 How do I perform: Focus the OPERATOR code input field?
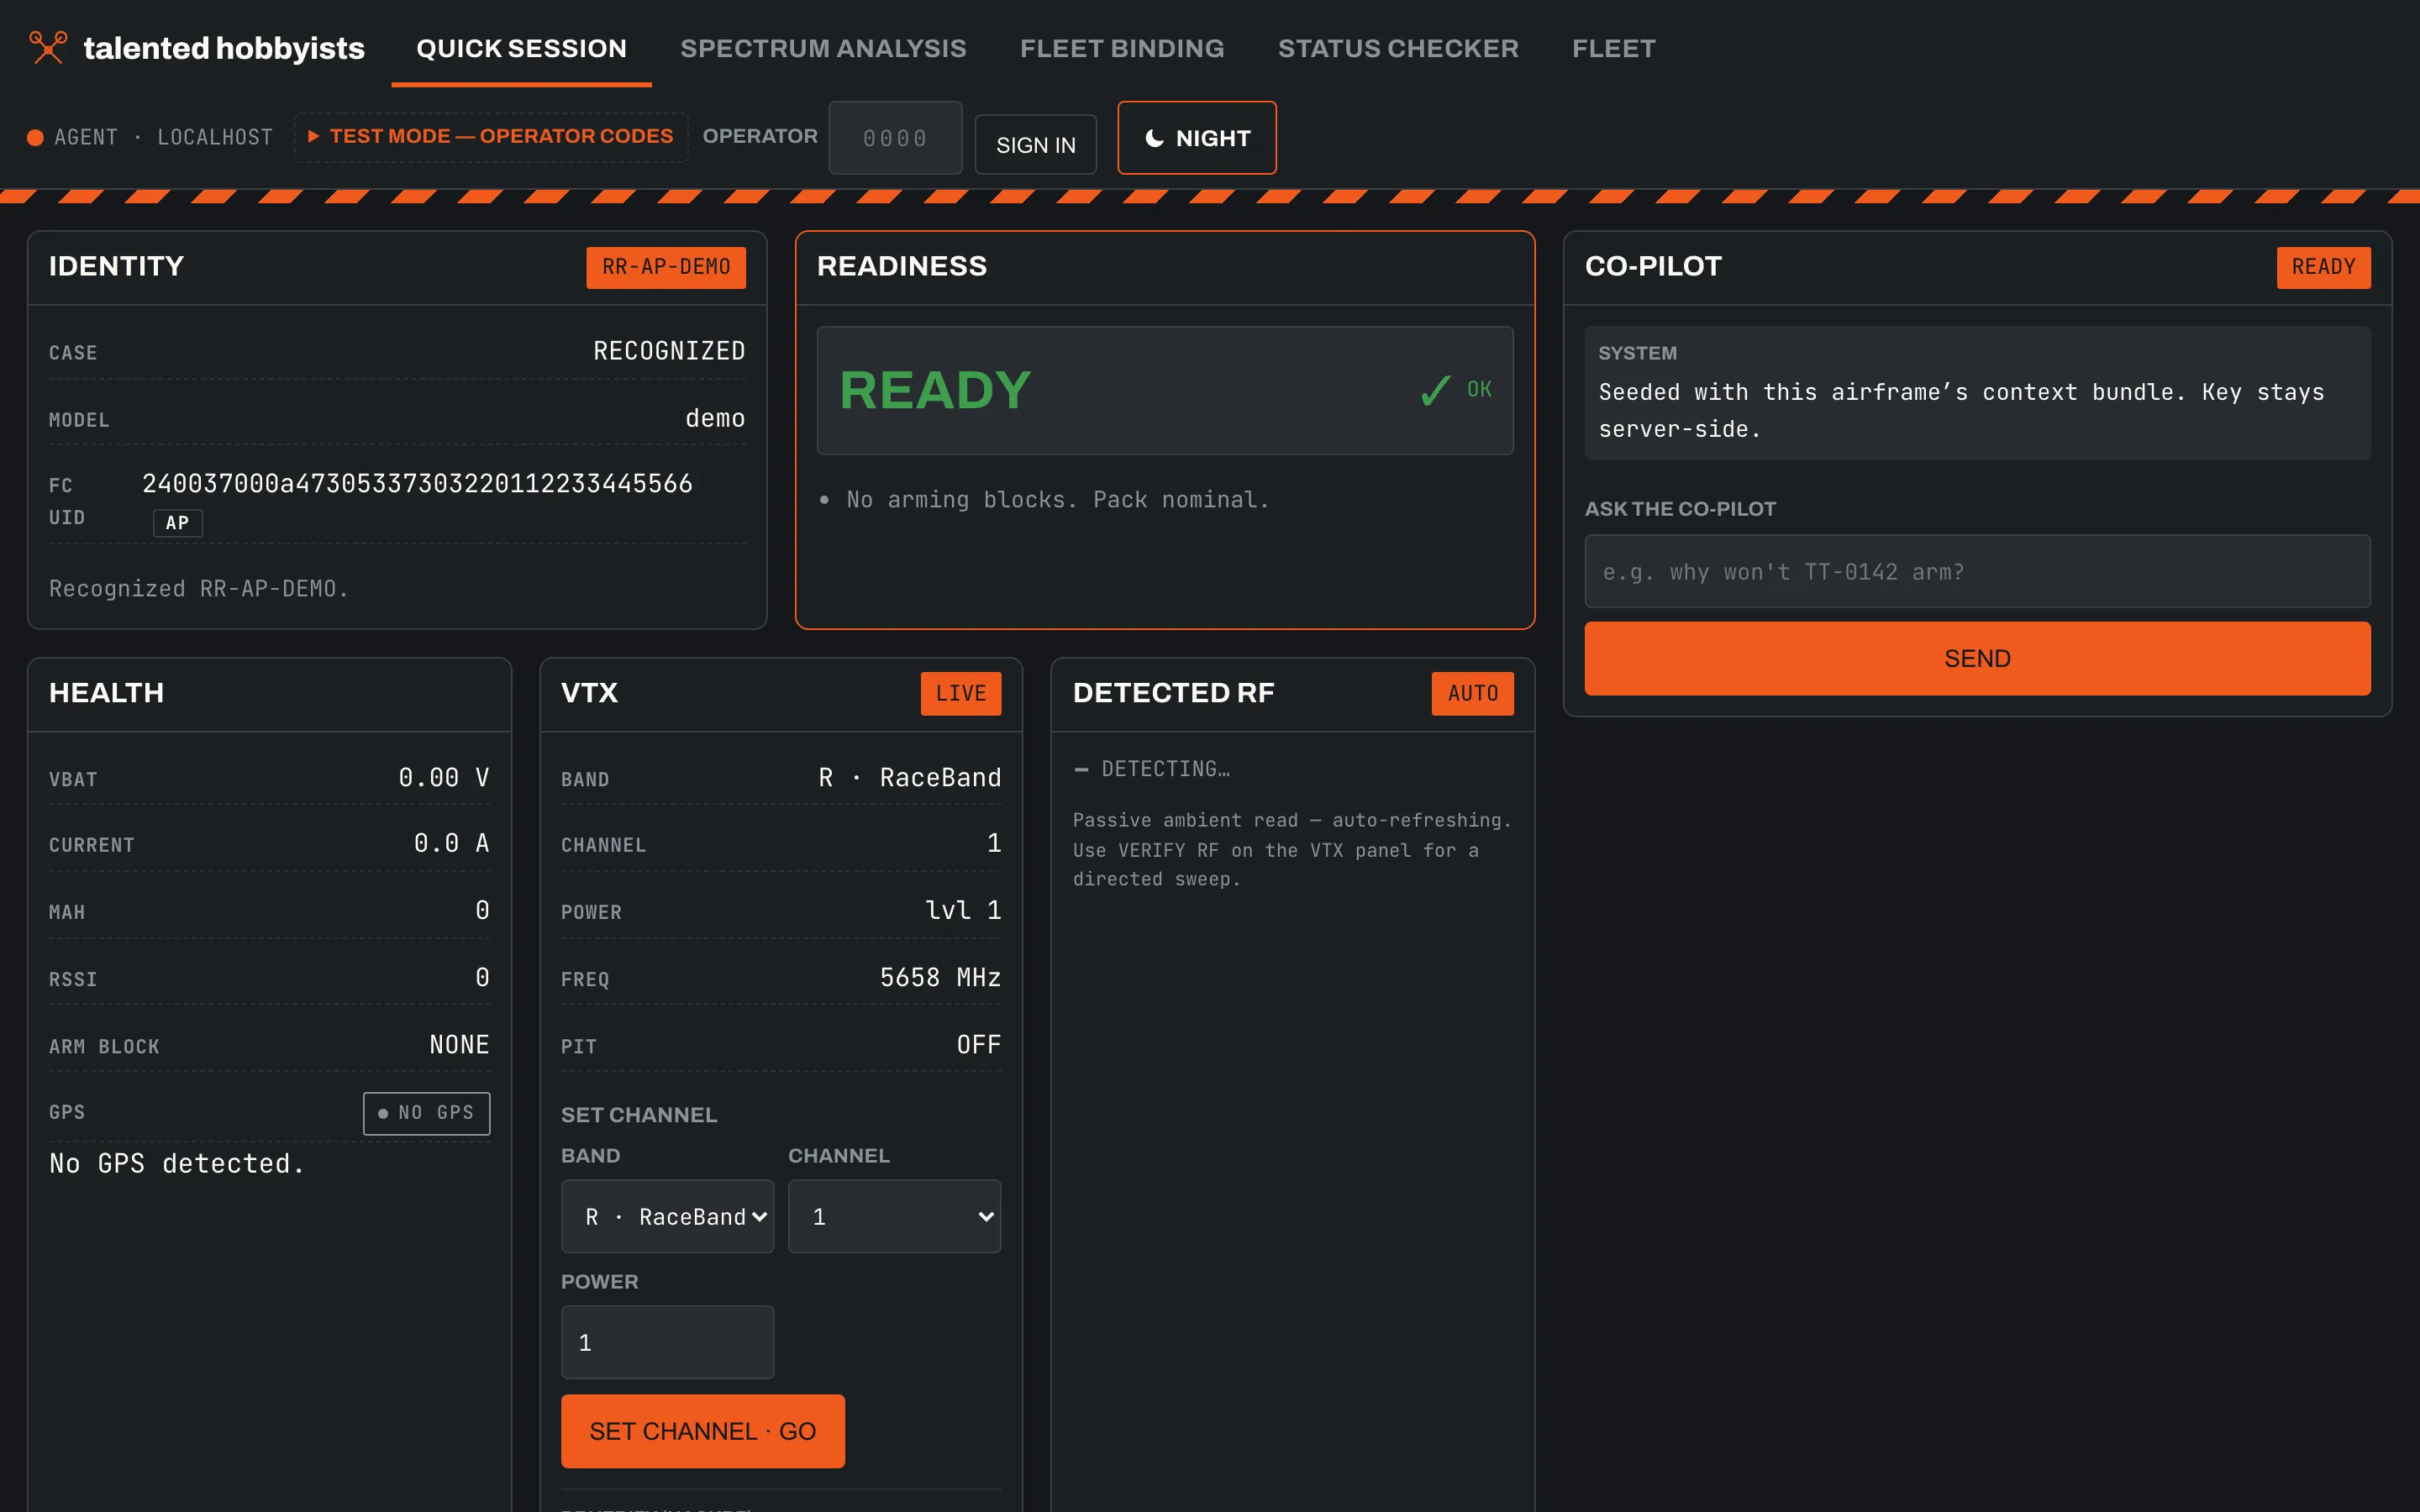click(895, 138)
